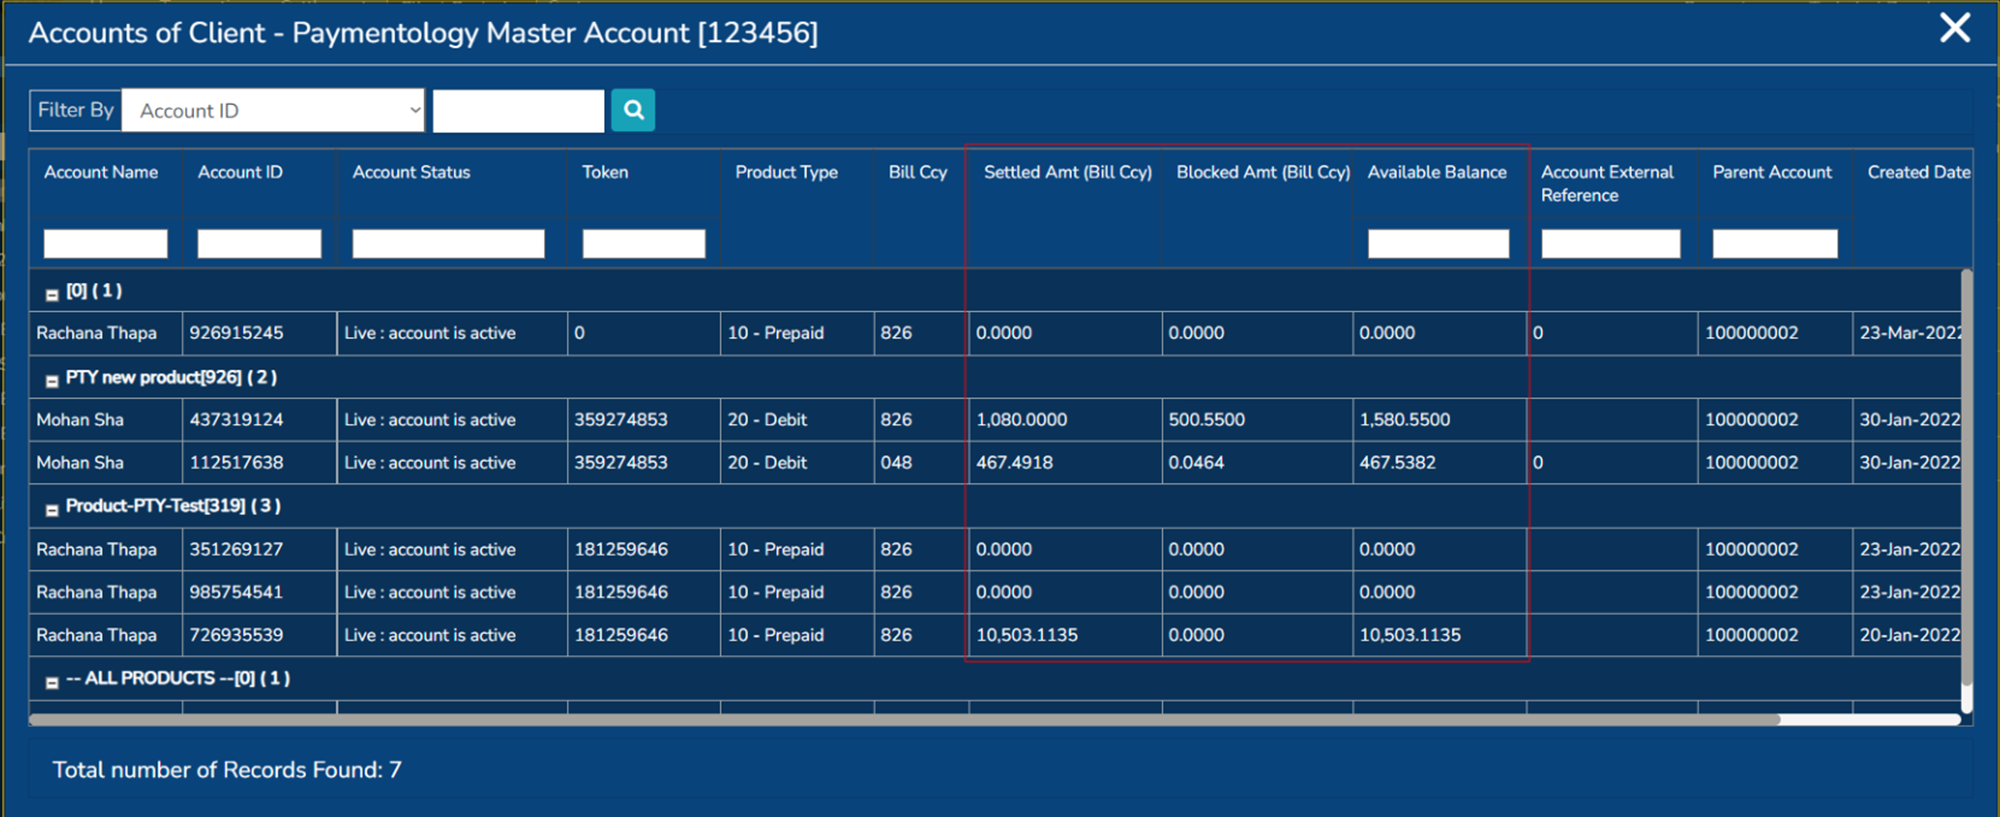The image size is (2000, 817).
Task: Collapse the ALL PRODUCTS --[0] group
Action: tap(52, 682)
